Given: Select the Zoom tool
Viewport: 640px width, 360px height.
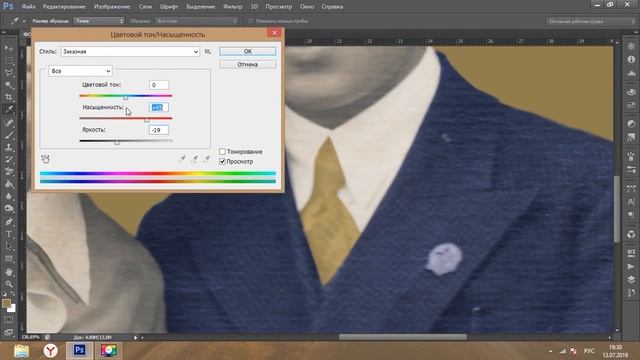Looking at the screenshot, I should 9,284.
